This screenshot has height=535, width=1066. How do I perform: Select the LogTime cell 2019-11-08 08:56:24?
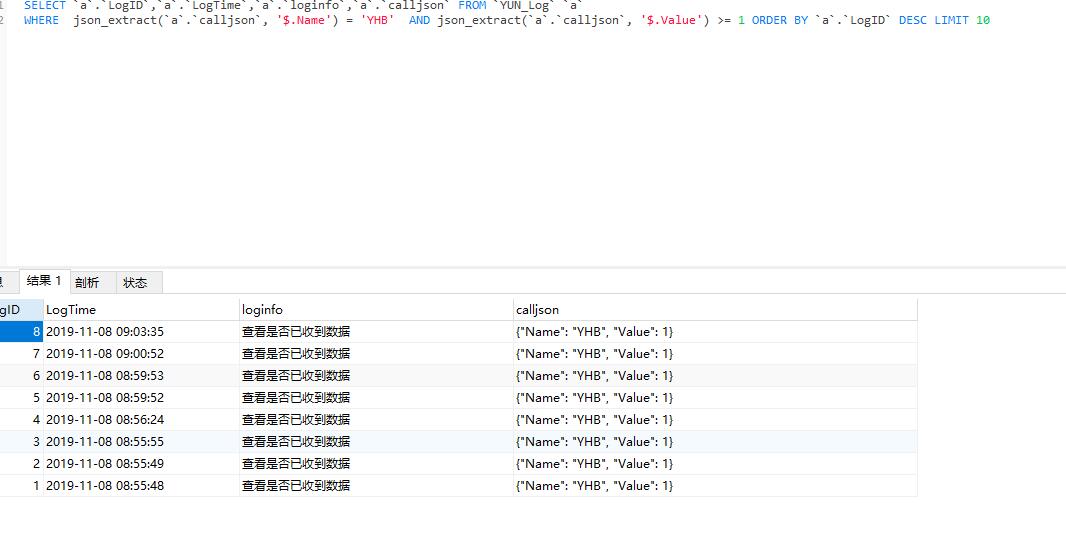point(104,420)
